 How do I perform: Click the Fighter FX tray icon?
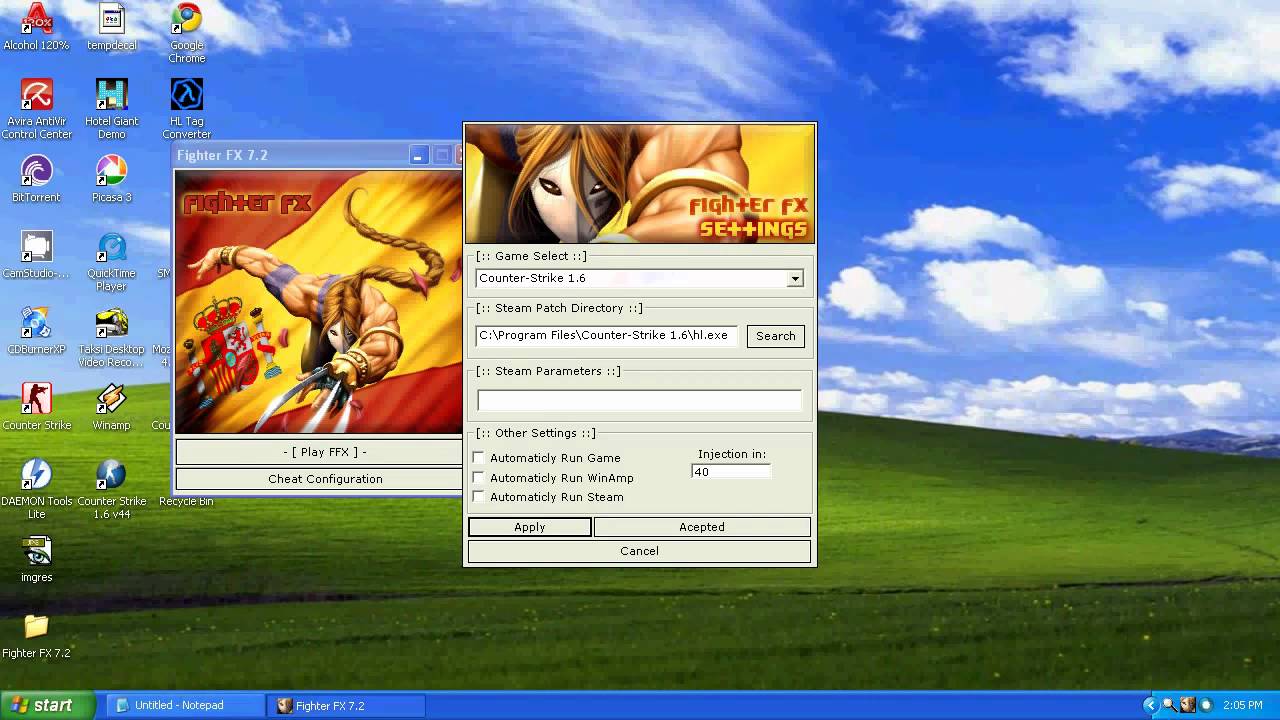click(1187, 705)
